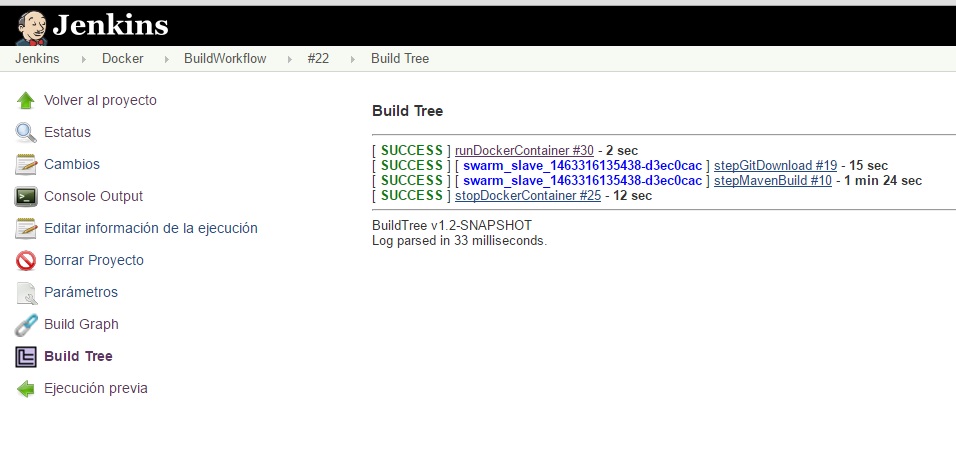The width and height of the screenshot is (956, 457).
Task: Click the green left arrow icon for Ejecución previa
Action: (x=26, y=389)
